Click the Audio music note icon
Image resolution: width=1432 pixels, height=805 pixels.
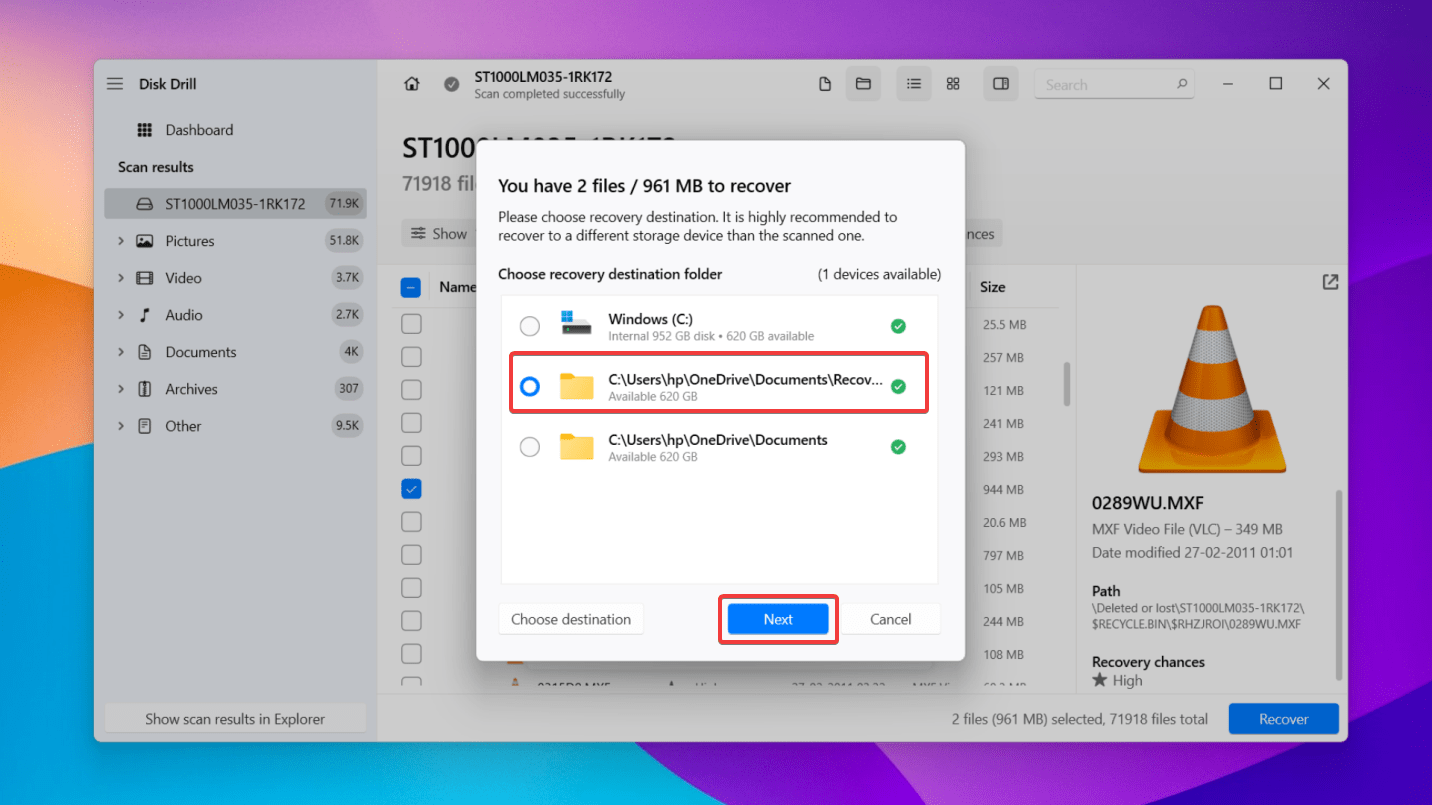click(145, 315)
